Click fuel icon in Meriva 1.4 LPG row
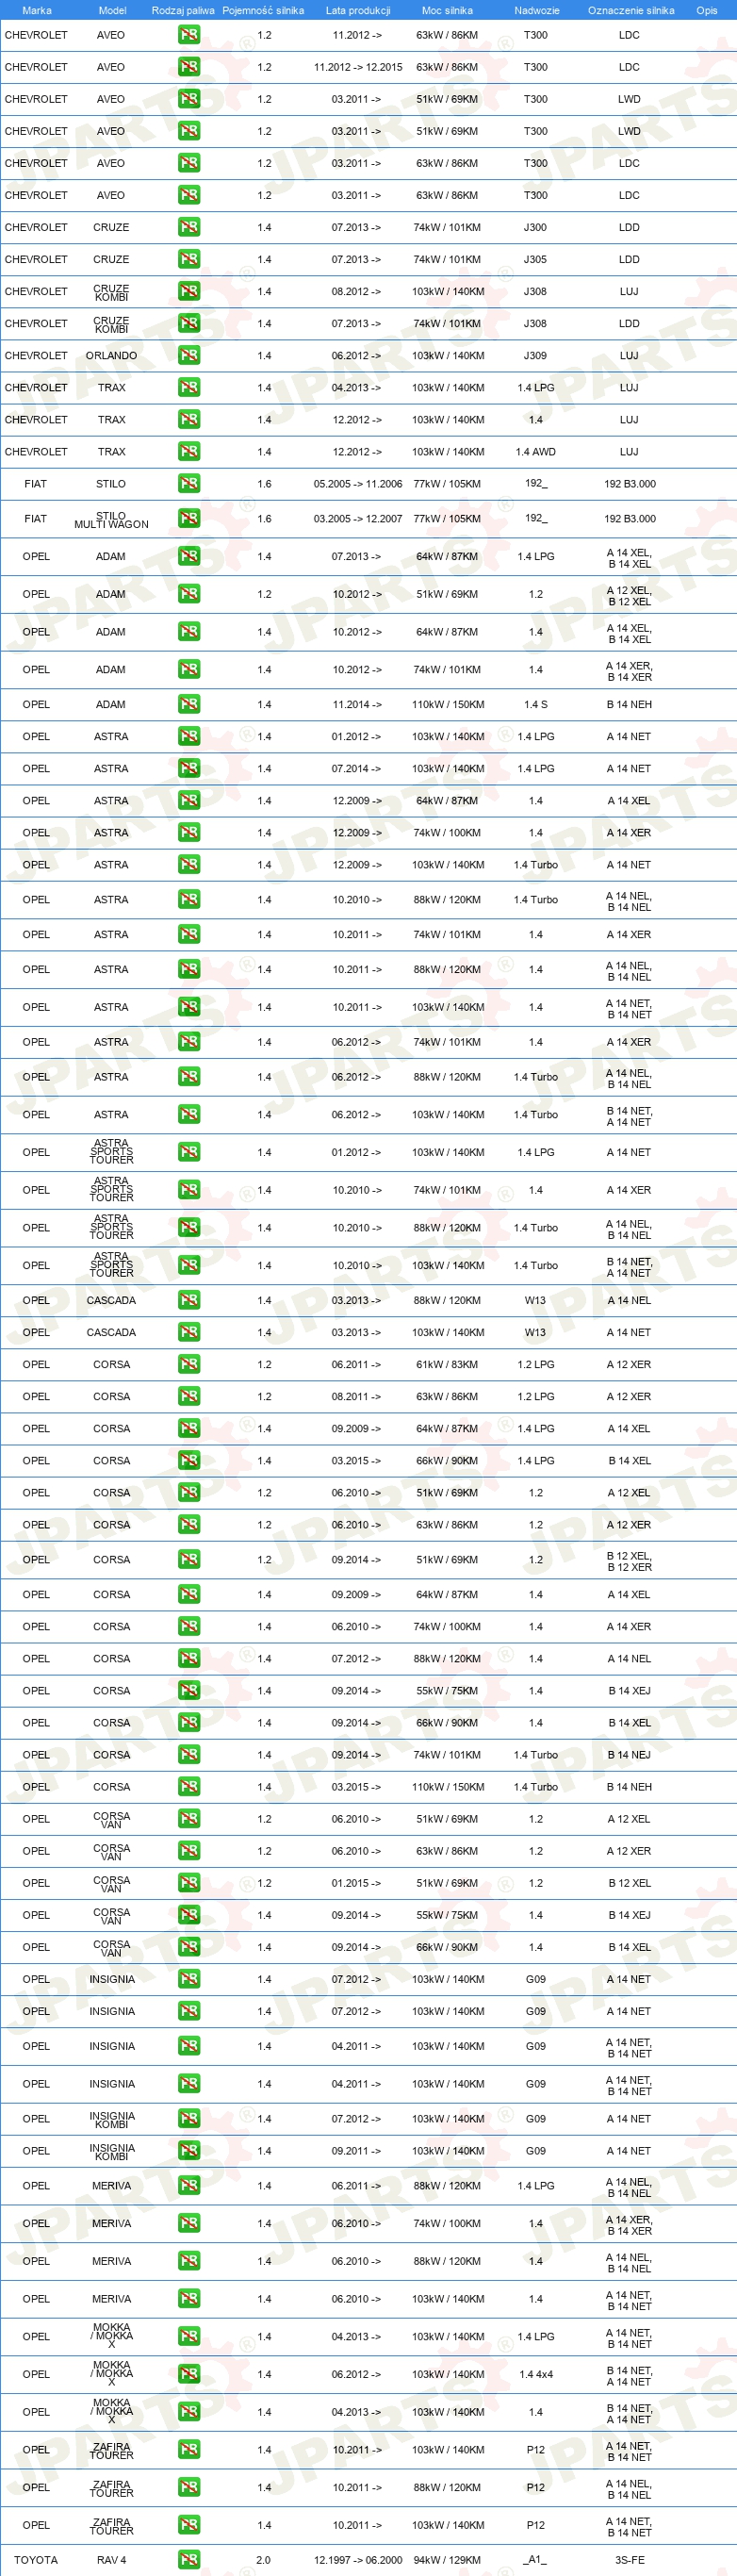The width and height of the screenshot is (737, 2576). (189, 2185)
